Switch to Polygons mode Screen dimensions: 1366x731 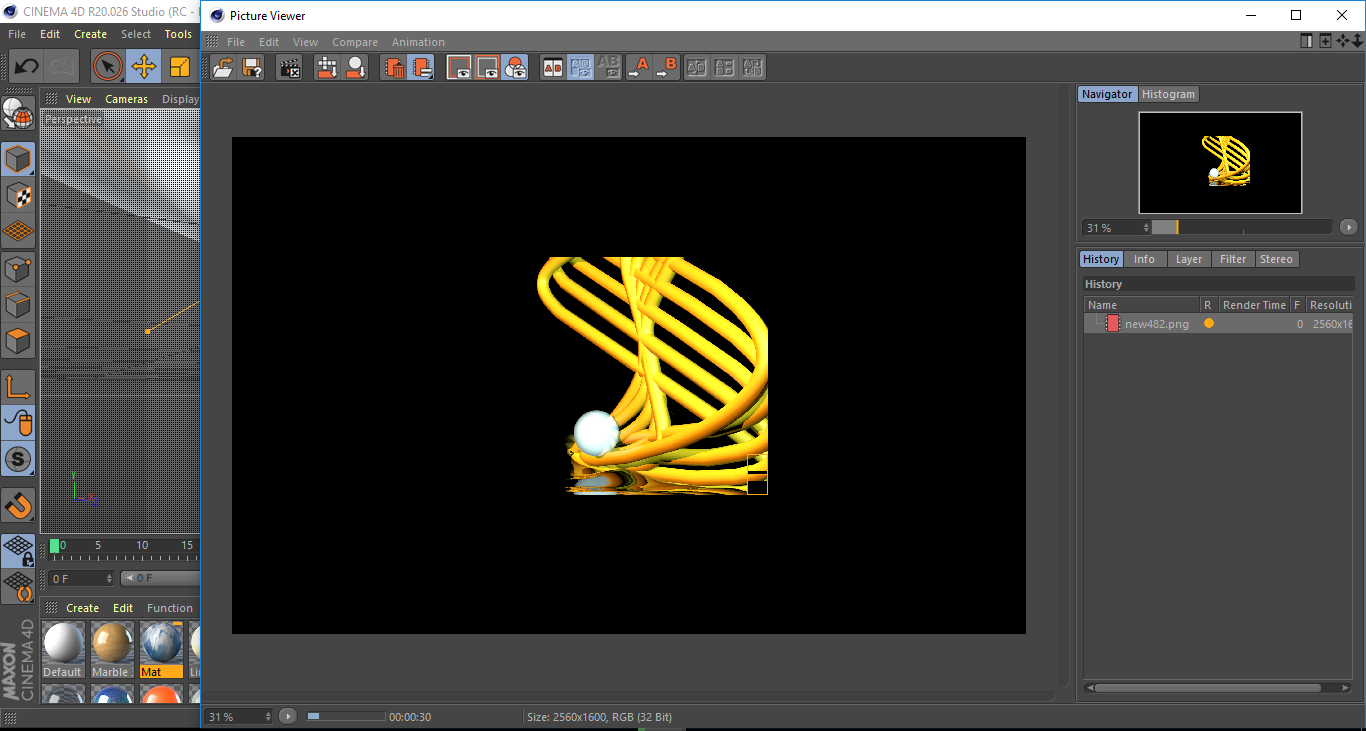(x=17, y=341)
